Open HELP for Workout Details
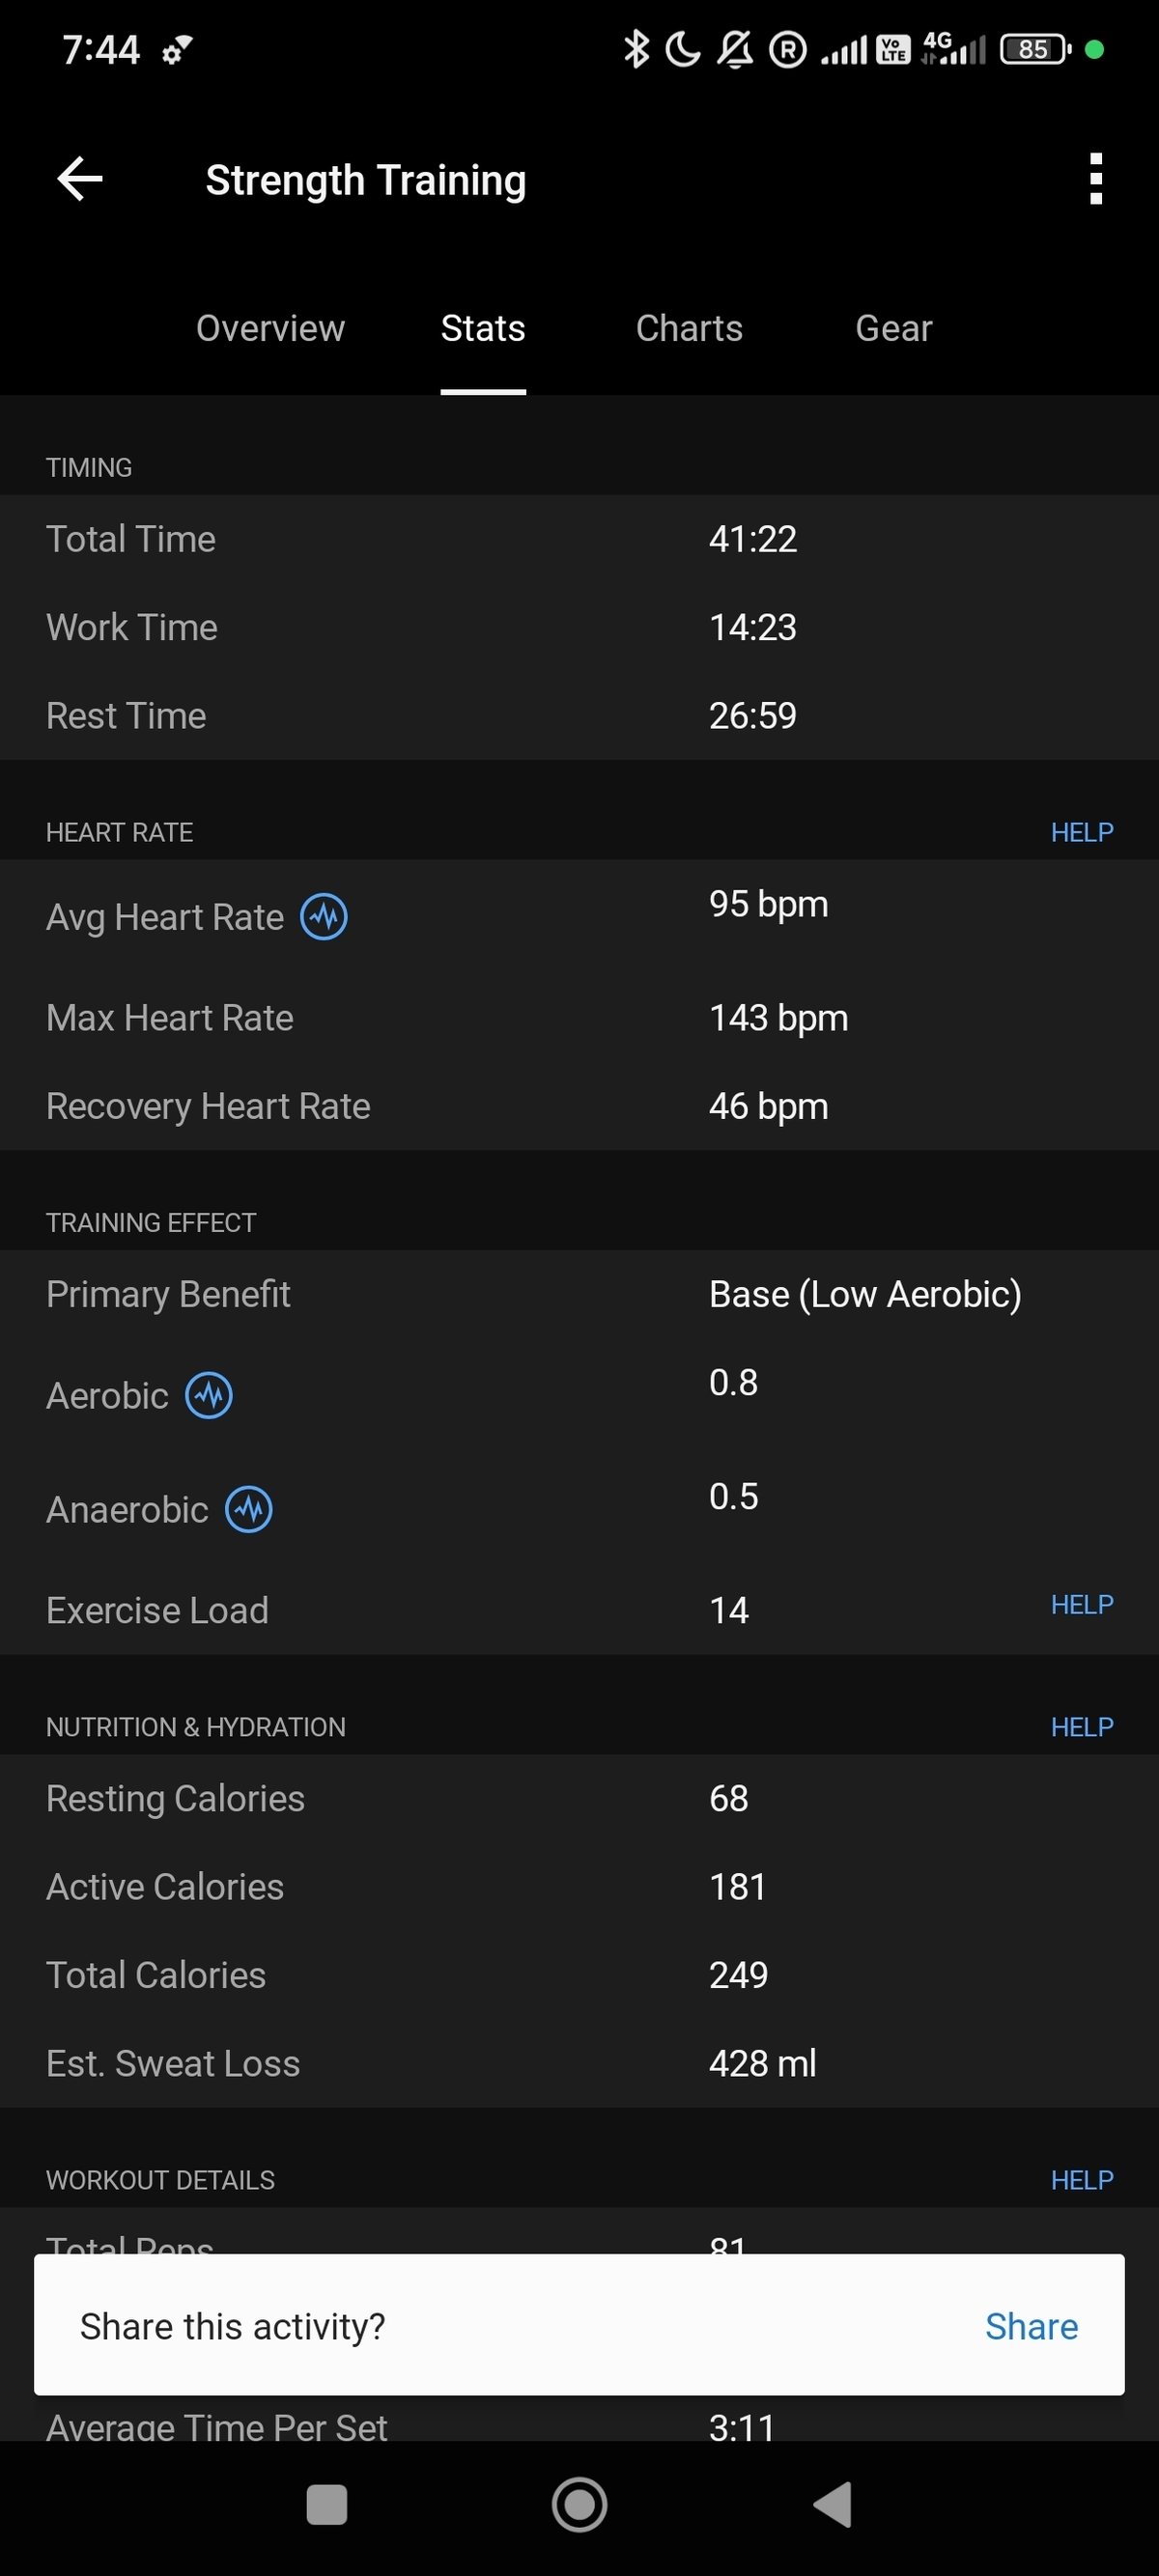Viewport: 1159px width, 2576px height. (x=1081, y=2180)
